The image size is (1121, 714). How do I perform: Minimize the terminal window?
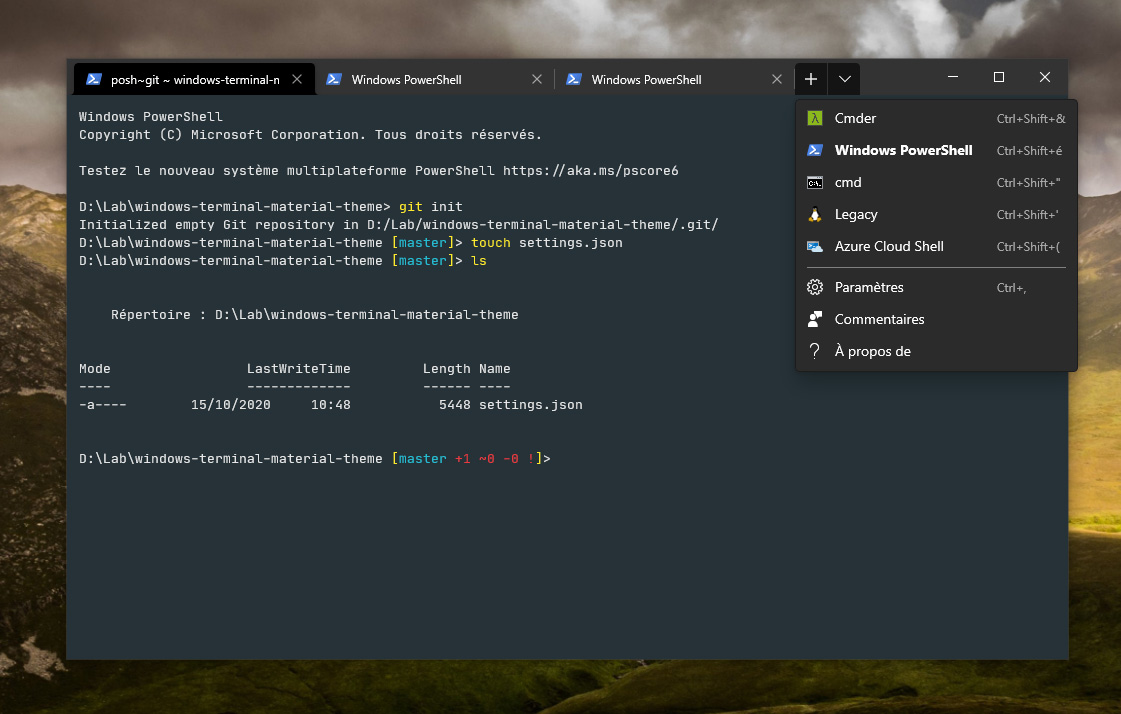(953, 77)
